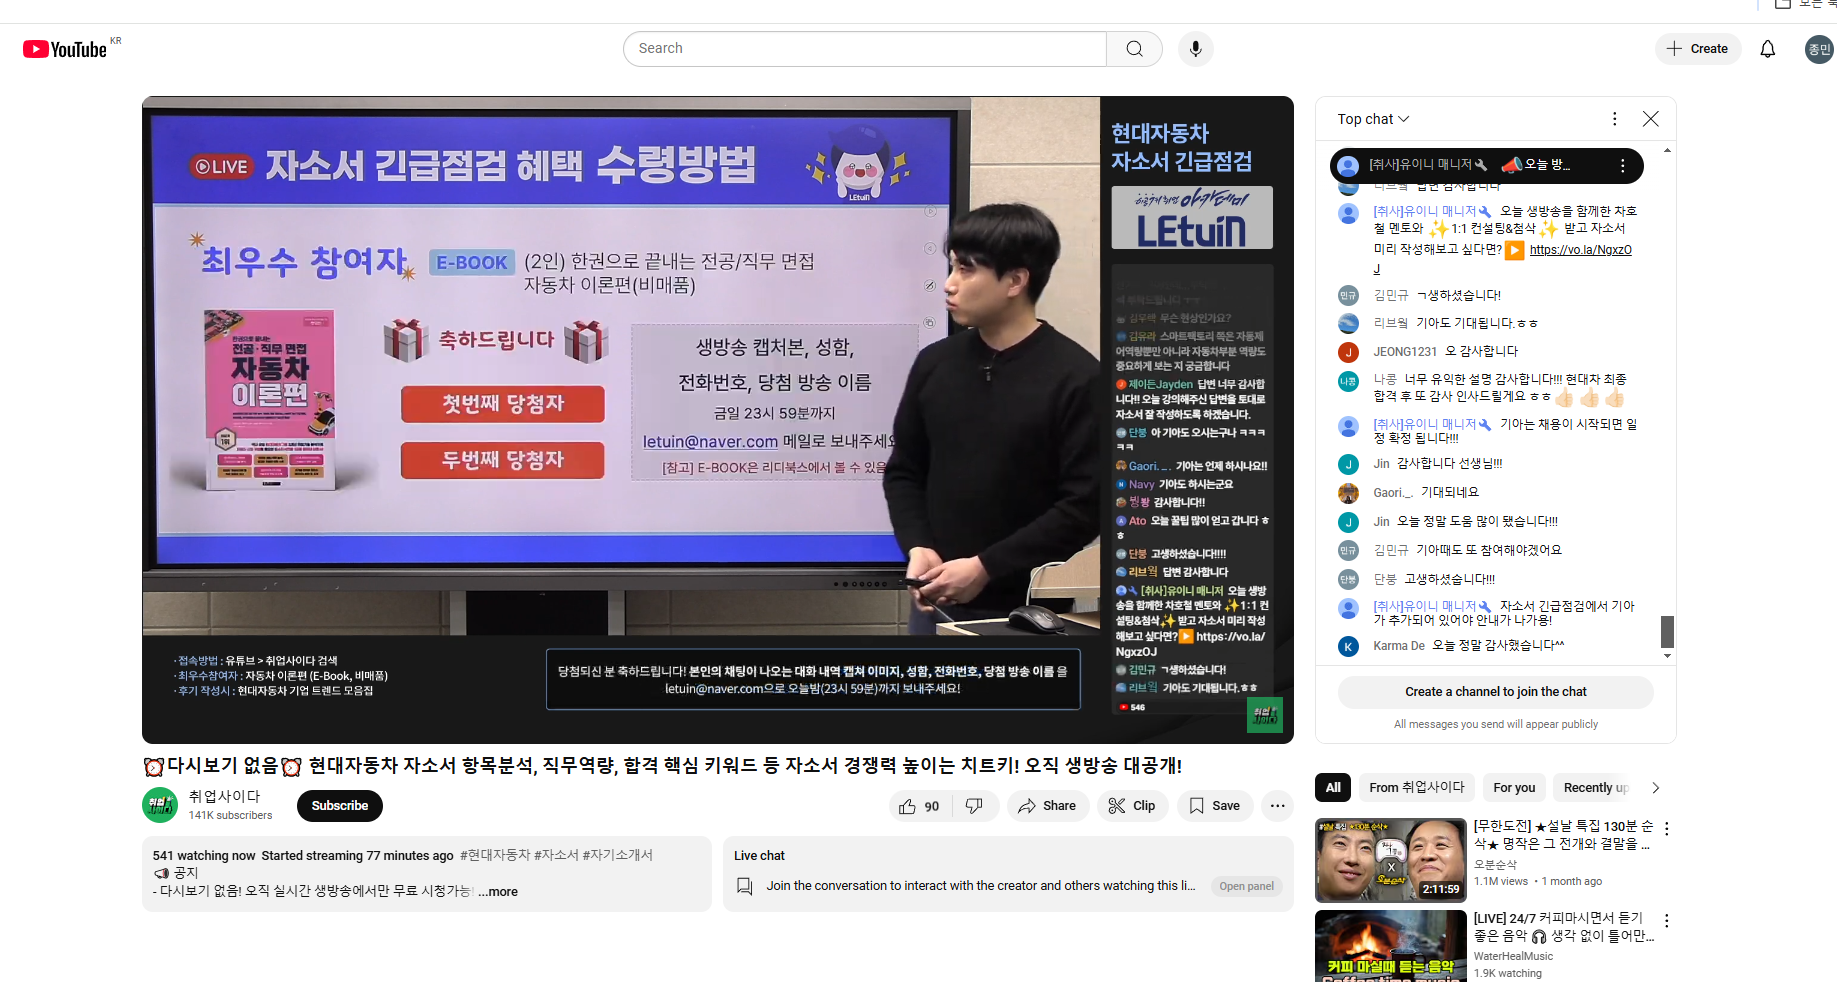Click the search magnifier button
The image size is (1837, 982).
(x=1134, y=49)
